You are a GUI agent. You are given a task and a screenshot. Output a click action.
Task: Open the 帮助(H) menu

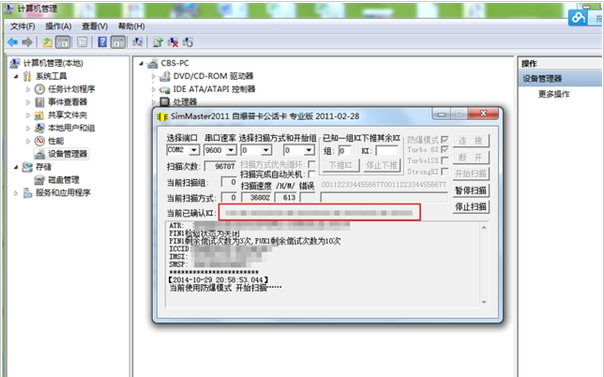click(x=131, y=26)
